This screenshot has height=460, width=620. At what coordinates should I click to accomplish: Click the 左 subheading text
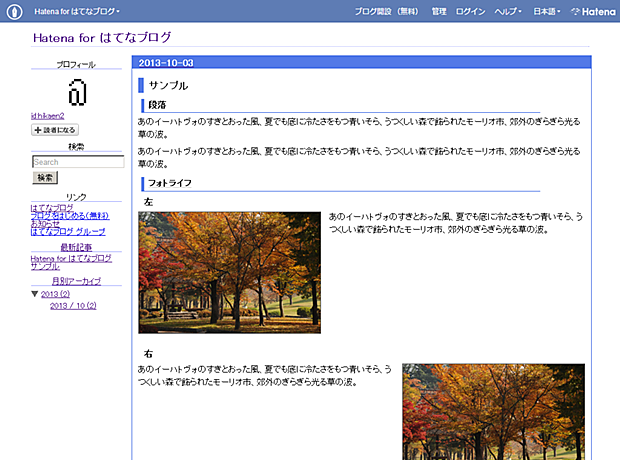tap(148, 202)
